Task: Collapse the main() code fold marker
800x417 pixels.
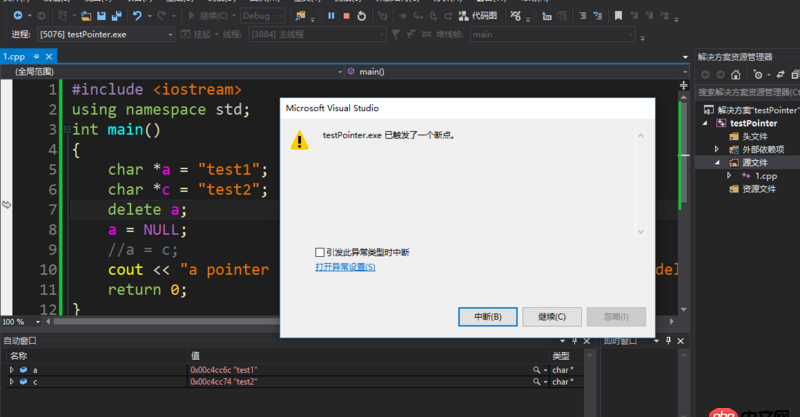Action: click(x=67, y=130)
